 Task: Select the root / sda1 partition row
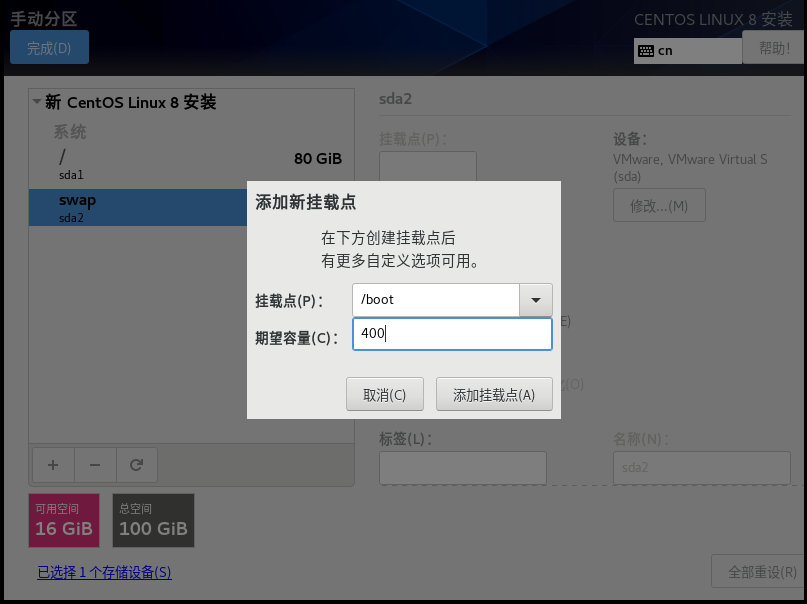pyautogui.click(x=191, y=164)
